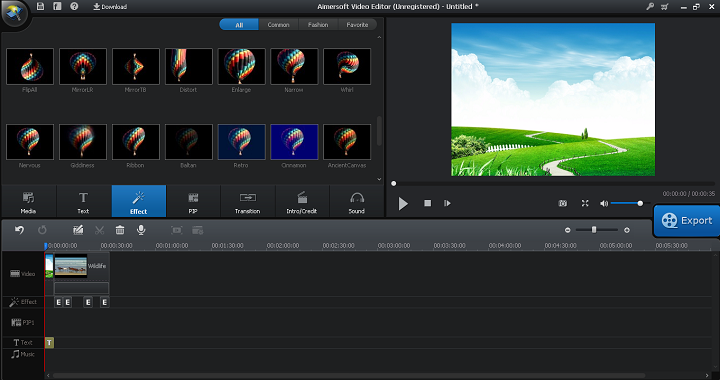This screenshot has width=720, height=380.
Task: Select the Whirl effect thumbnail
Action: click(x=347, y=67)
